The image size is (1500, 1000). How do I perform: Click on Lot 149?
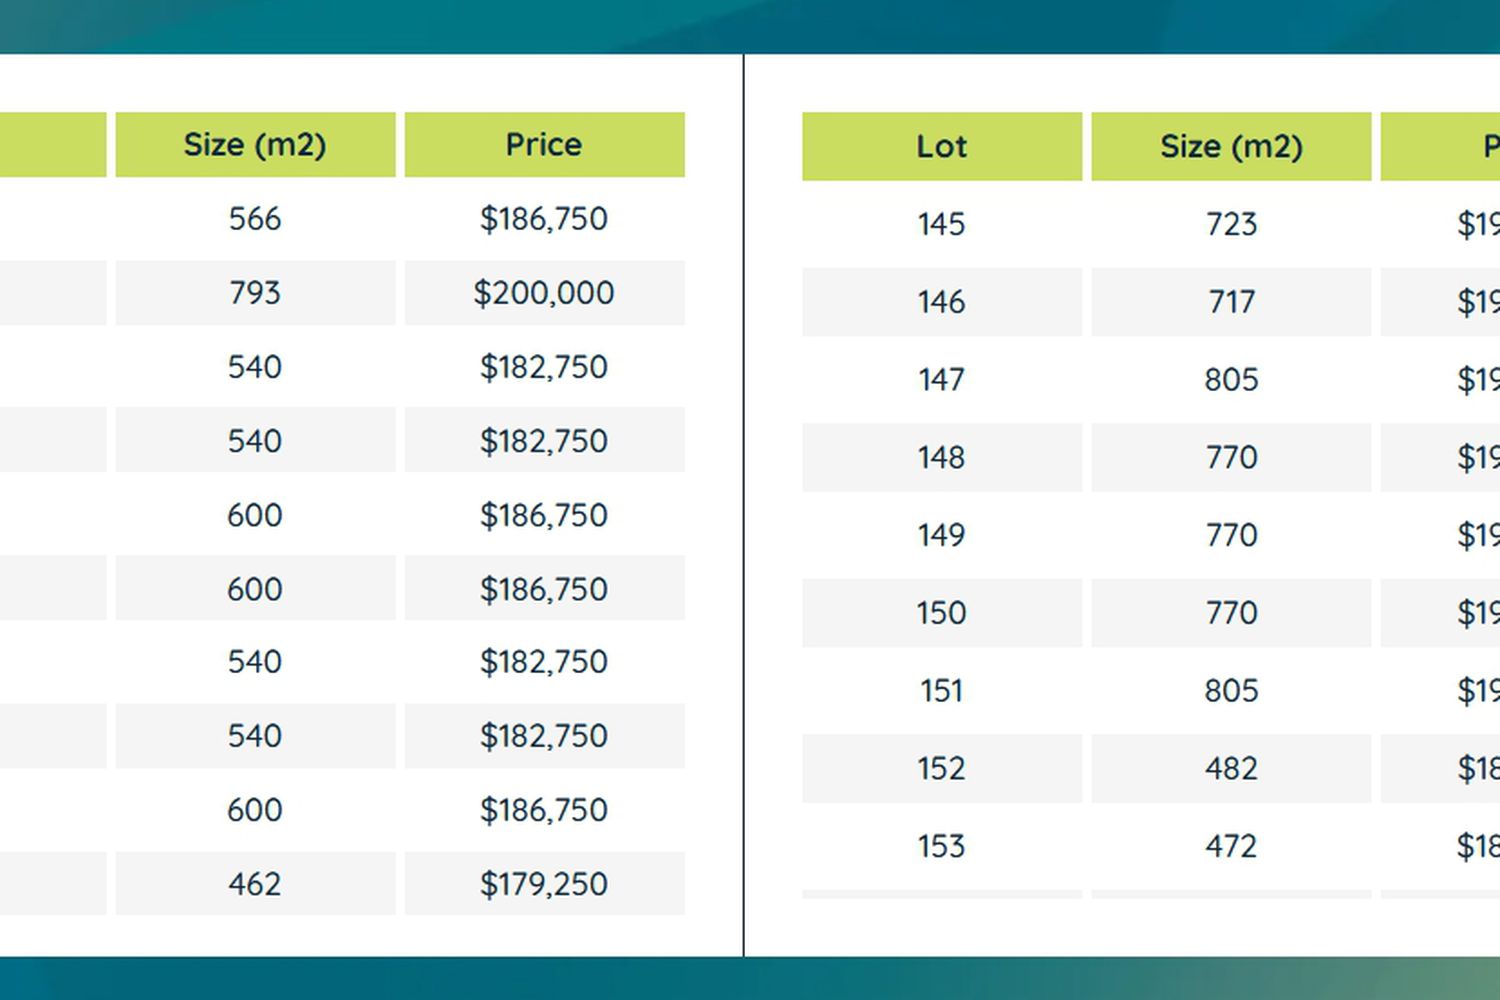(x=941, y=535)
